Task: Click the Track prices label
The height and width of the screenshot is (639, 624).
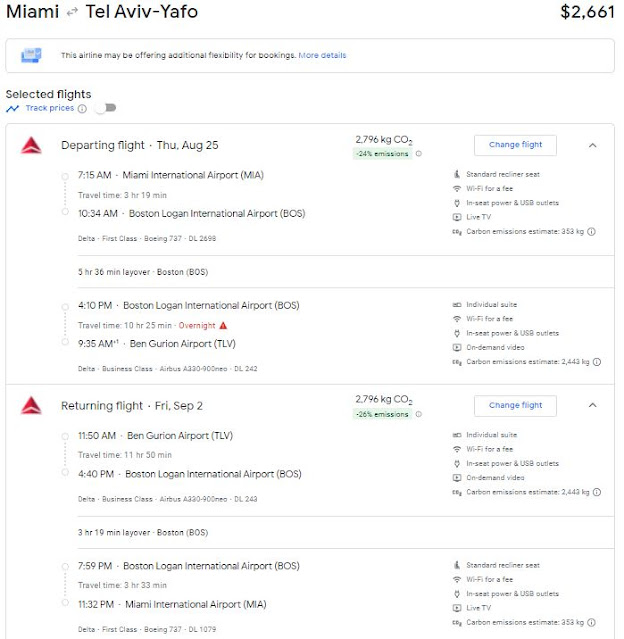Action: coord(50,108)
